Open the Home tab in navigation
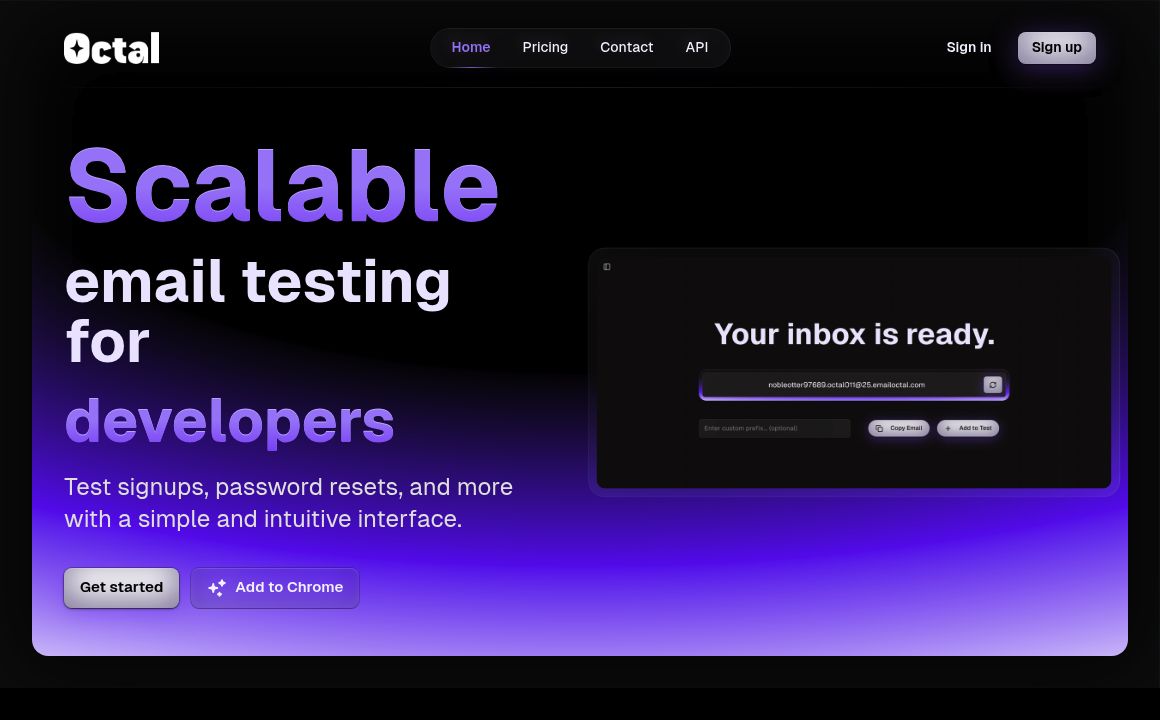The image size is (1160, 720). 470,47
